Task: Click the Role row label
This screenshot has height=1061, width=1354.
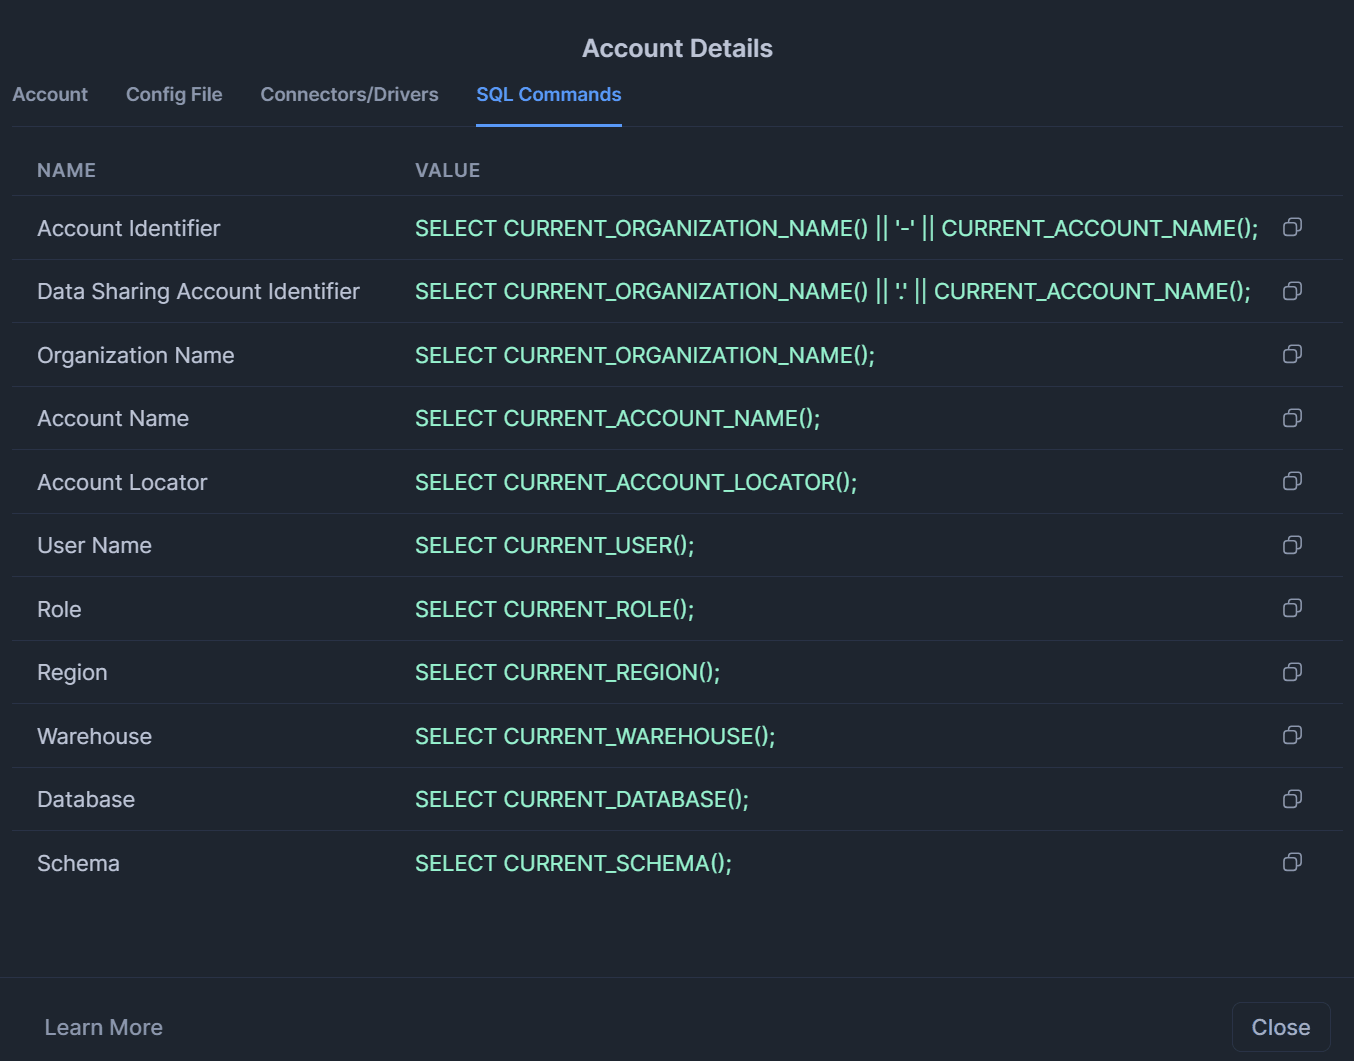Action: [59, 609]
